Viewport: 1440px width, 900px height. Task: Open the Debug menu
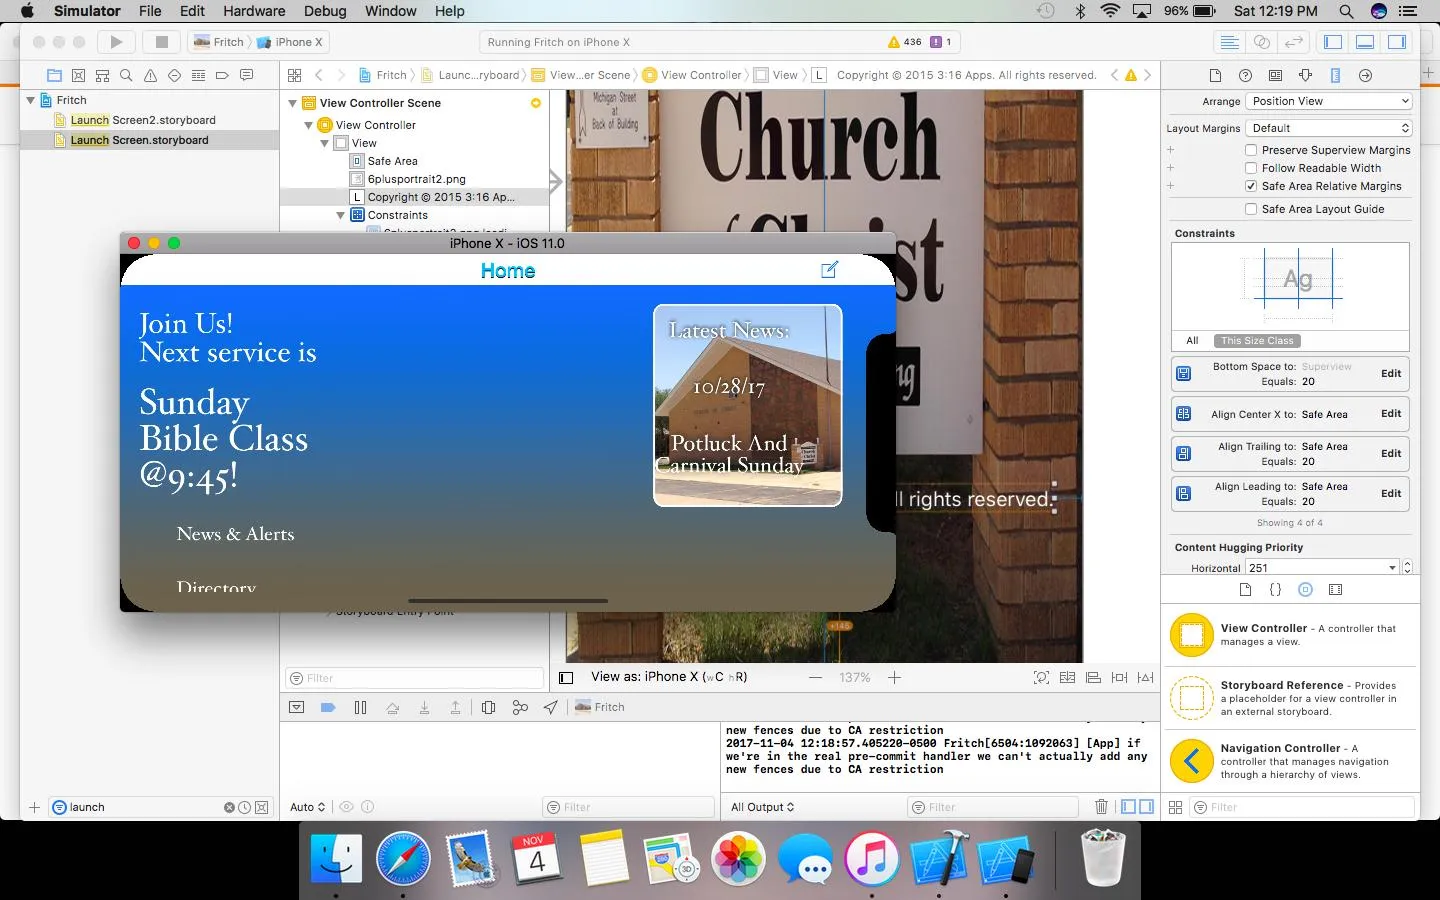tap(325, 11)
